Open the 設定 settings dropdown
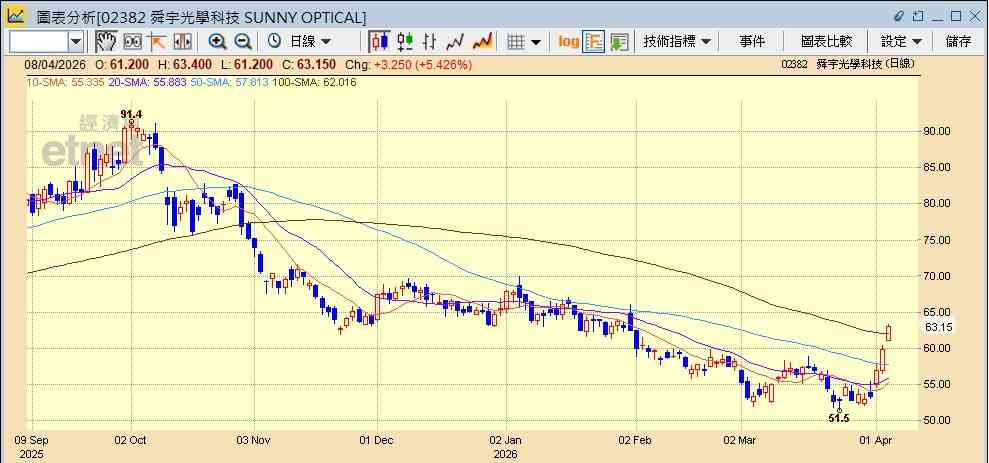This screenshot has height=463, width=989. pyautogui.click(x=901, y=42)
